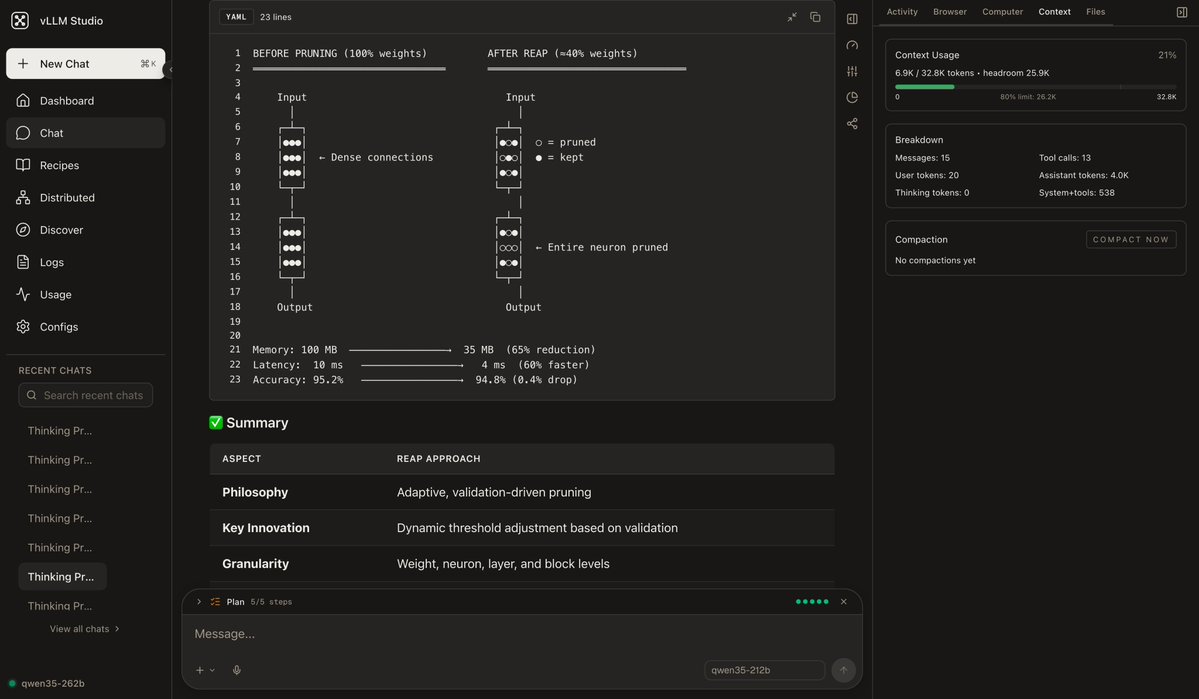Image resolution: width=1199 pixels, height=699 pixels.
Task: Click the context usage progress bar
Action: (1035, 86)
